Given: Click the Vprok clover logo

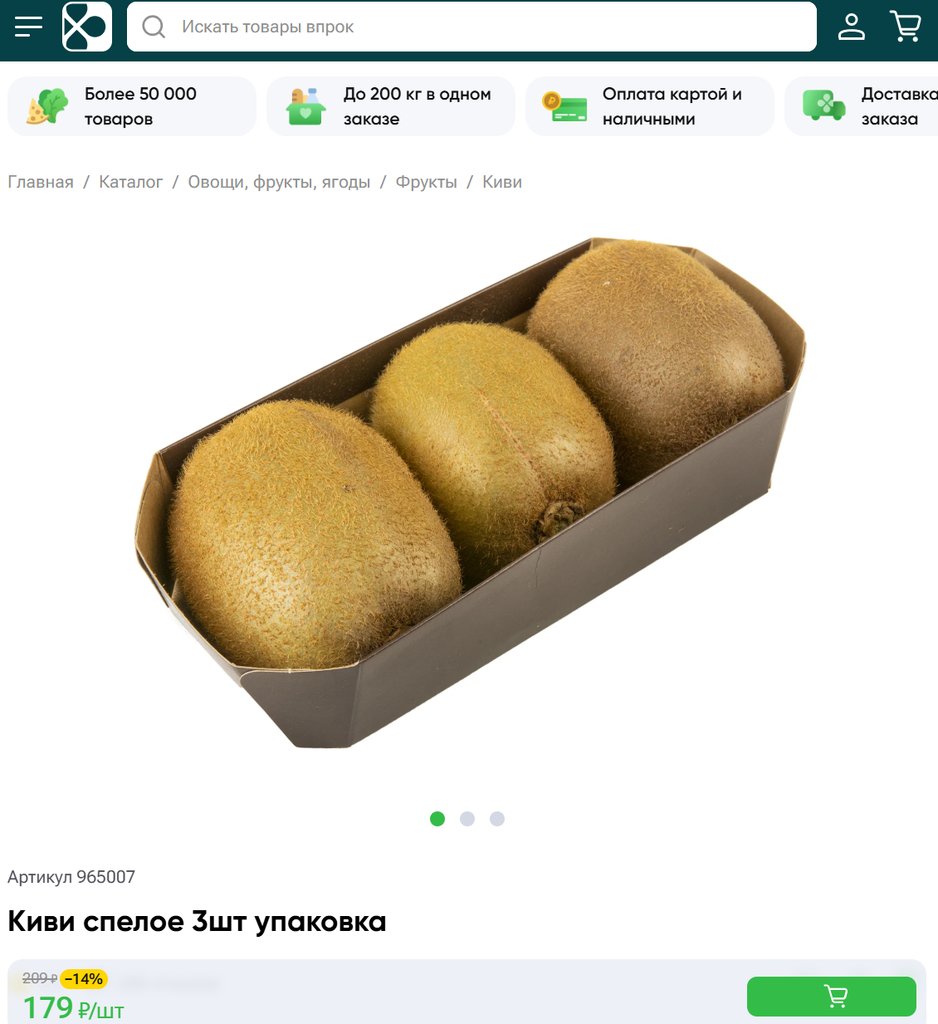Looking at the screenshot, I should pyautogui.click(x=87, y=27).
